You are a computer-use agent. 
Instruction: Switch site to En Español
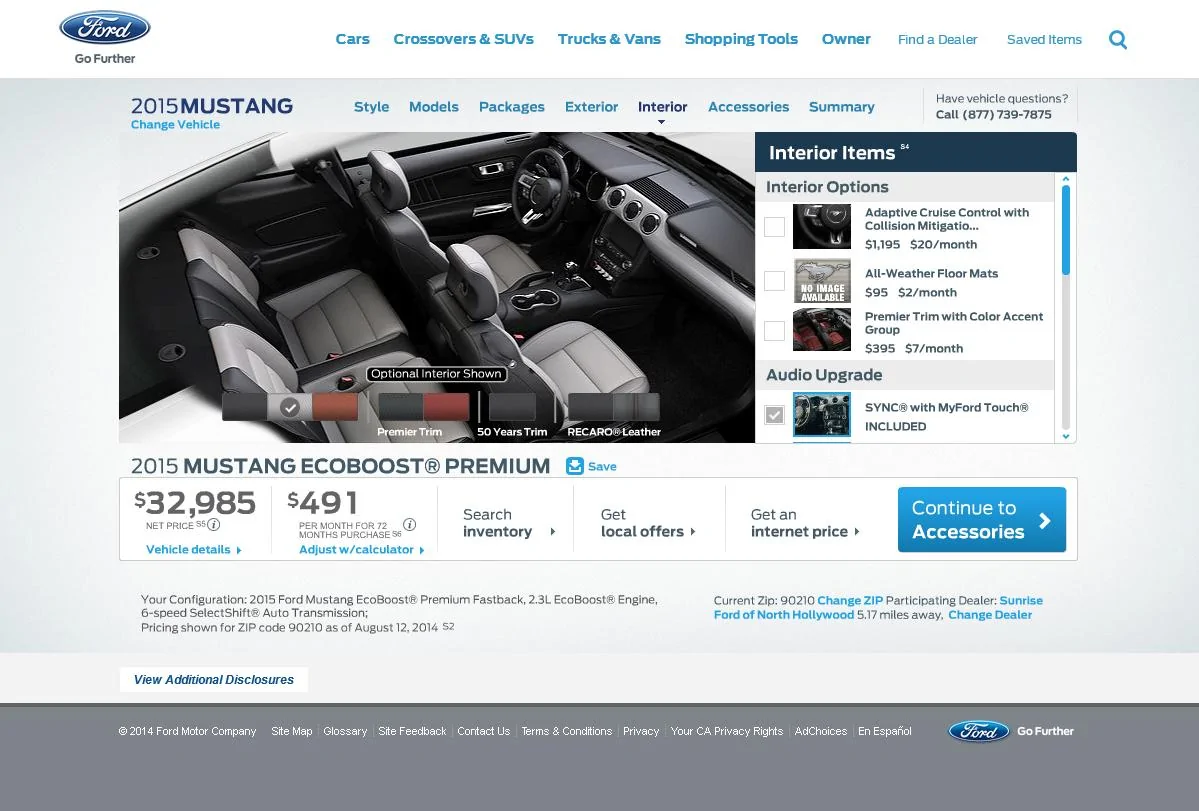click(885, 732)
